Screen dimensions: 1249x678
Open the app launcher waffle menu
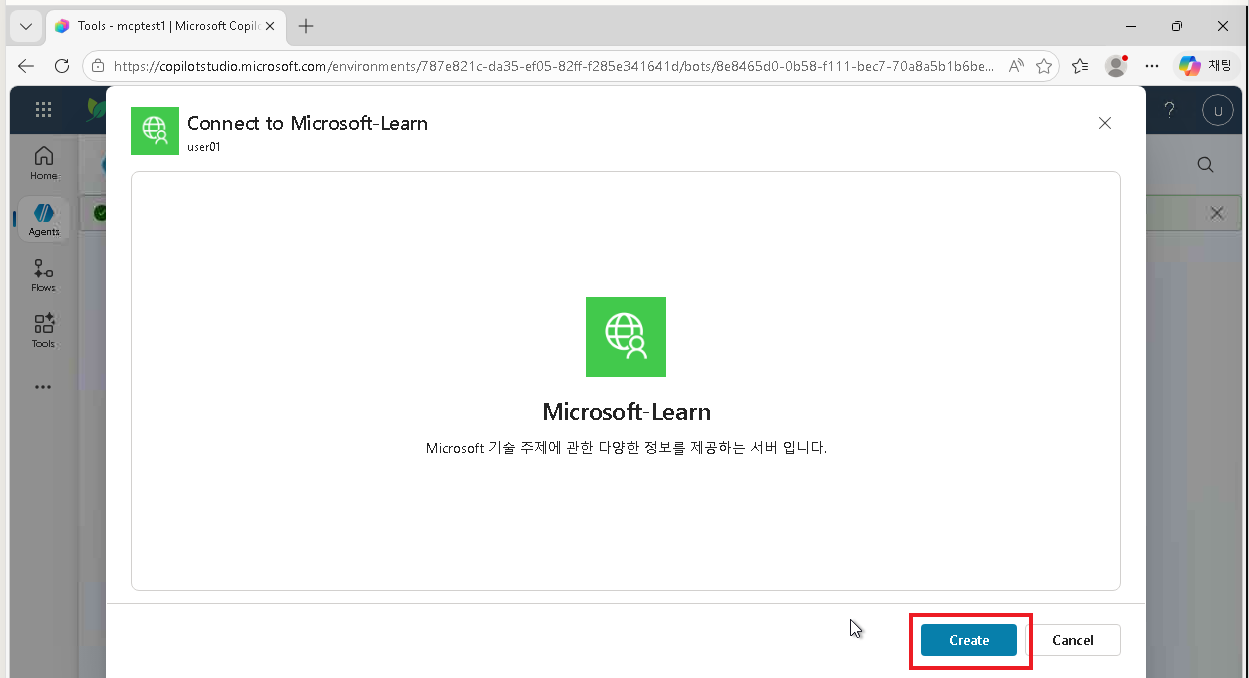click(43, 110)
